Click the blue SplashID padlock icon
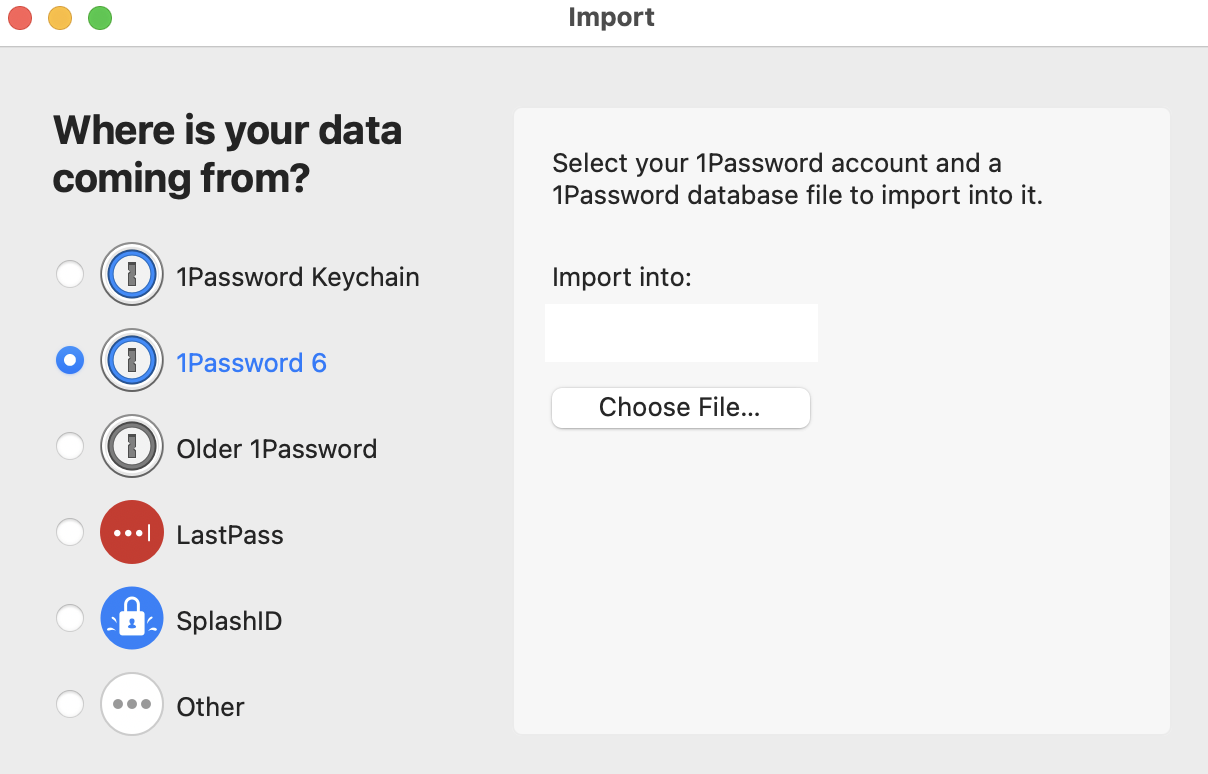The image size is (1208, 774). pyautogui.click(x=131, y=618)
